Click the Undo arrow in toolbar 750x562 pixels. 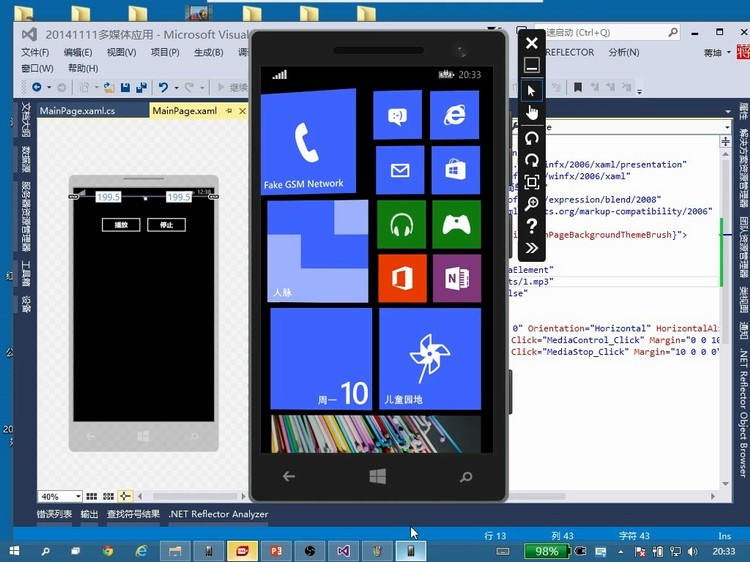[x=164, y=88]
